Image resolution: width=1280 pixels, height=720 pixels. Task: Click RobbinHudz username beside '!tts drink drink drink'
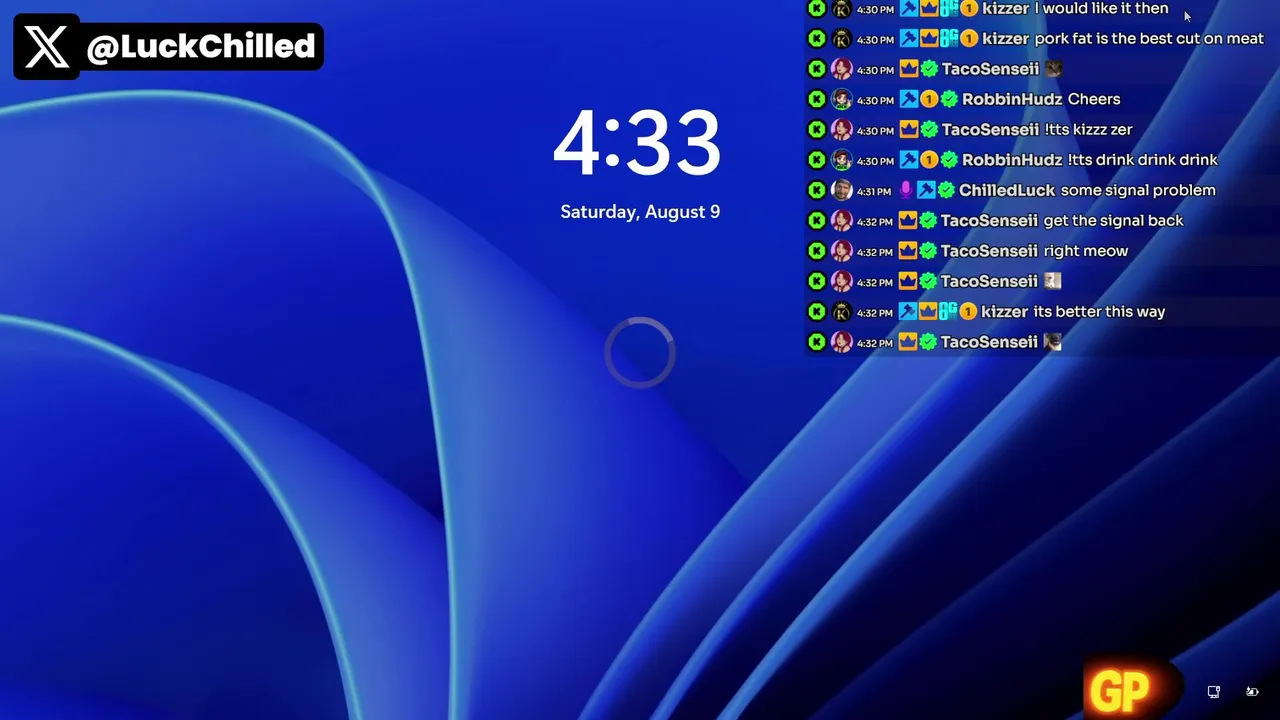click(x=1012, y=160)
